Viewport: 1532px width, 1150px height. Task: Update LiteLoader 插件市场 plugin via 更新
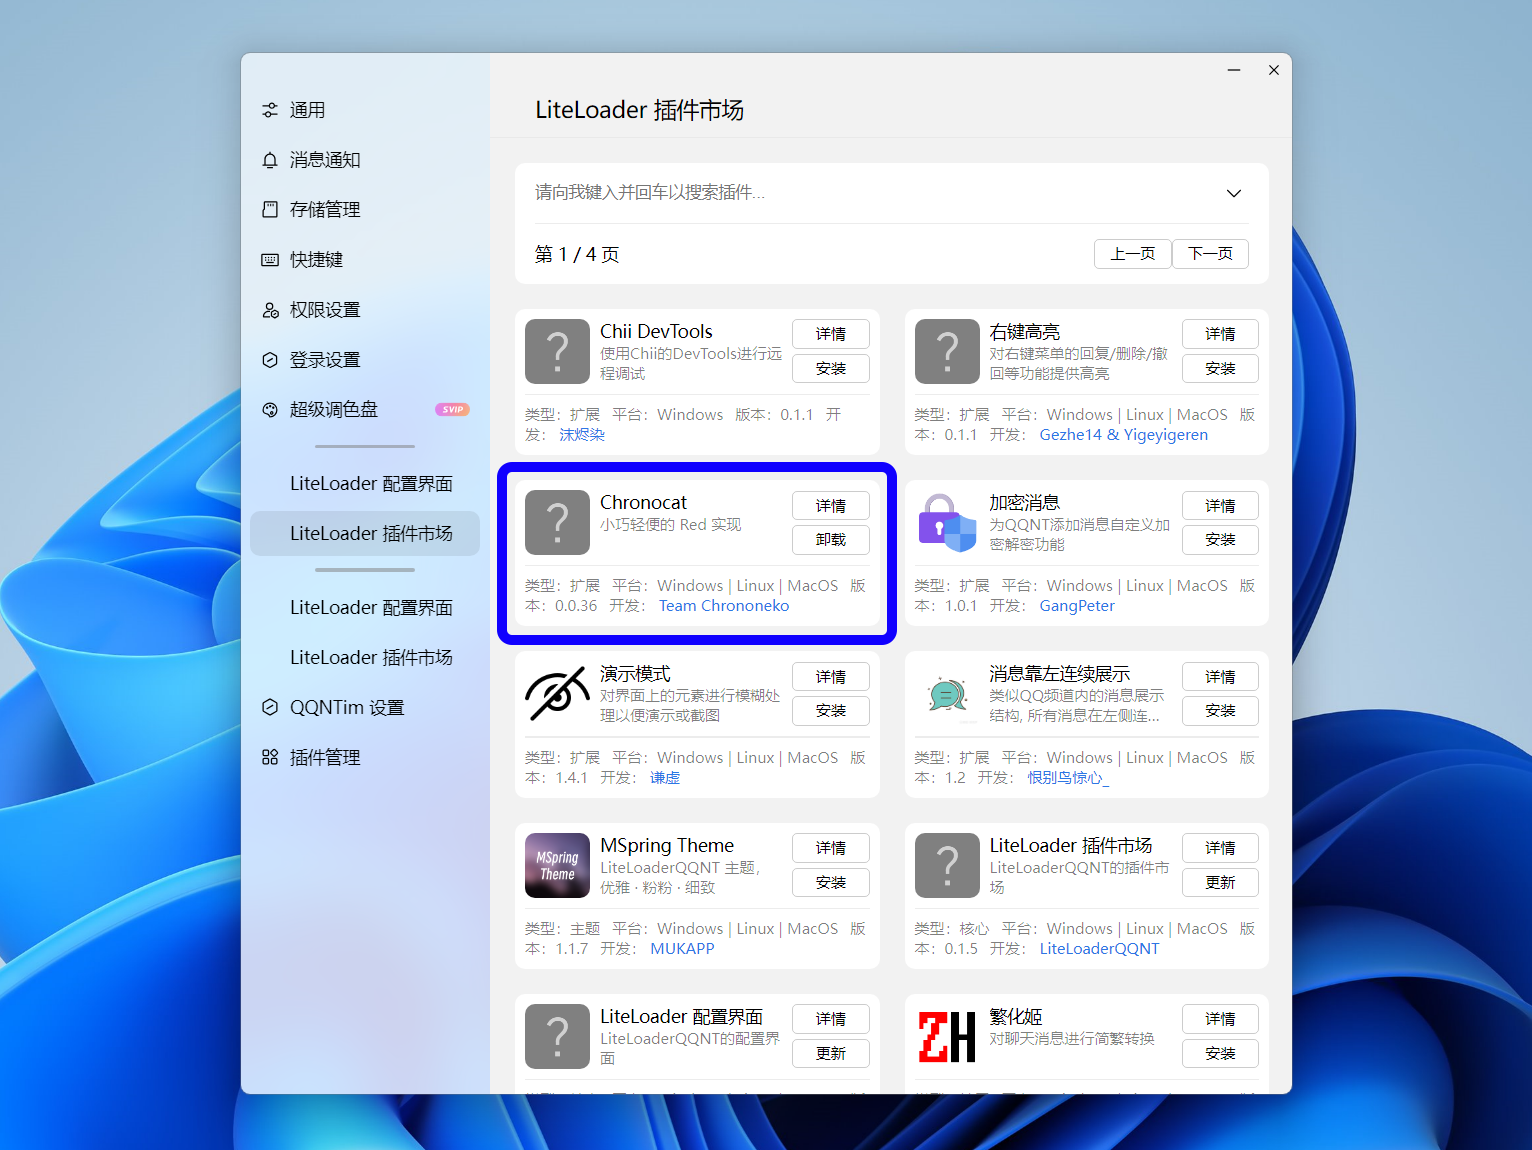[x=1220, y=883]
